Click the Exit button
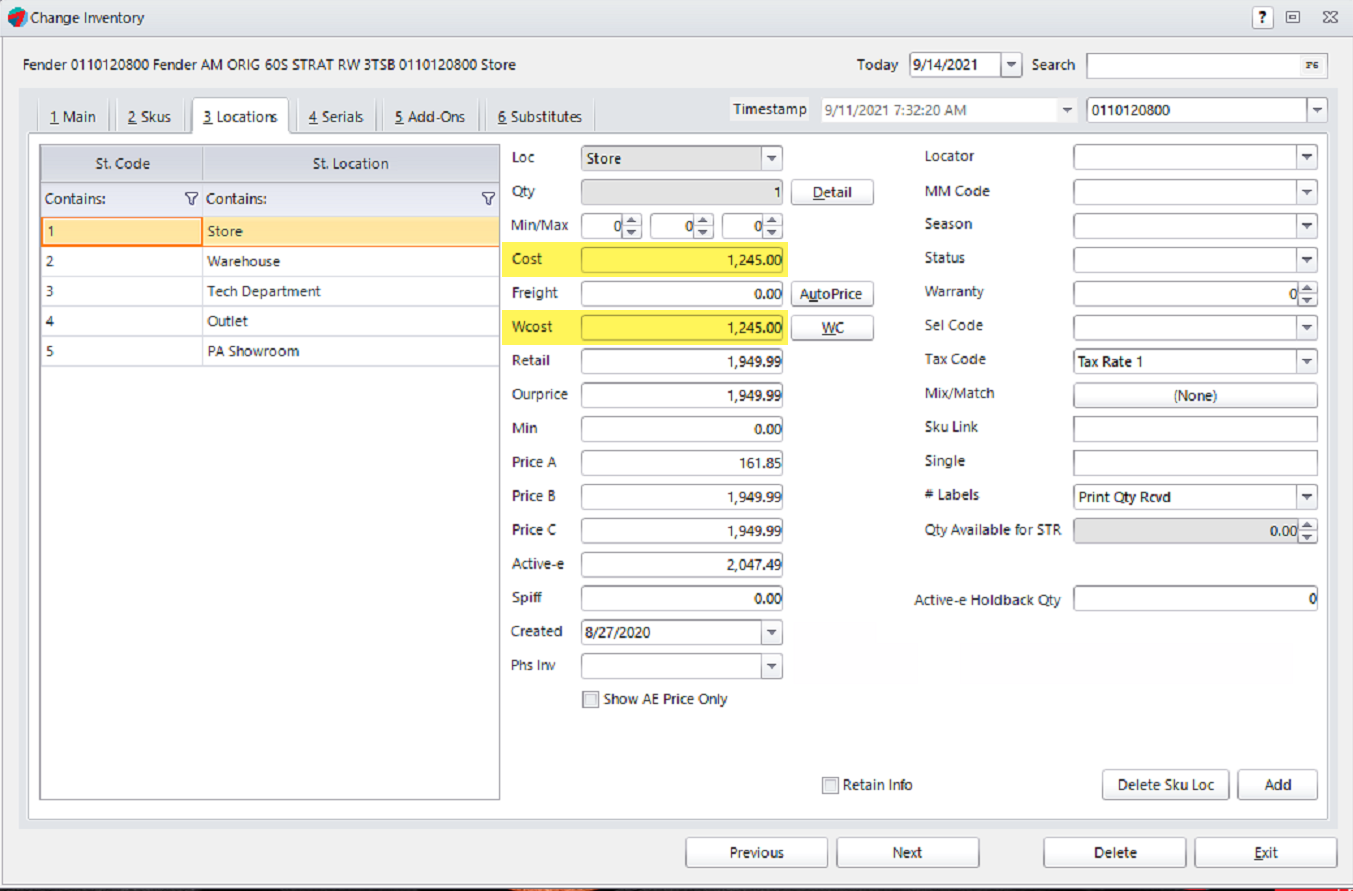The image size is (1353, 891). click(1266, 853)
